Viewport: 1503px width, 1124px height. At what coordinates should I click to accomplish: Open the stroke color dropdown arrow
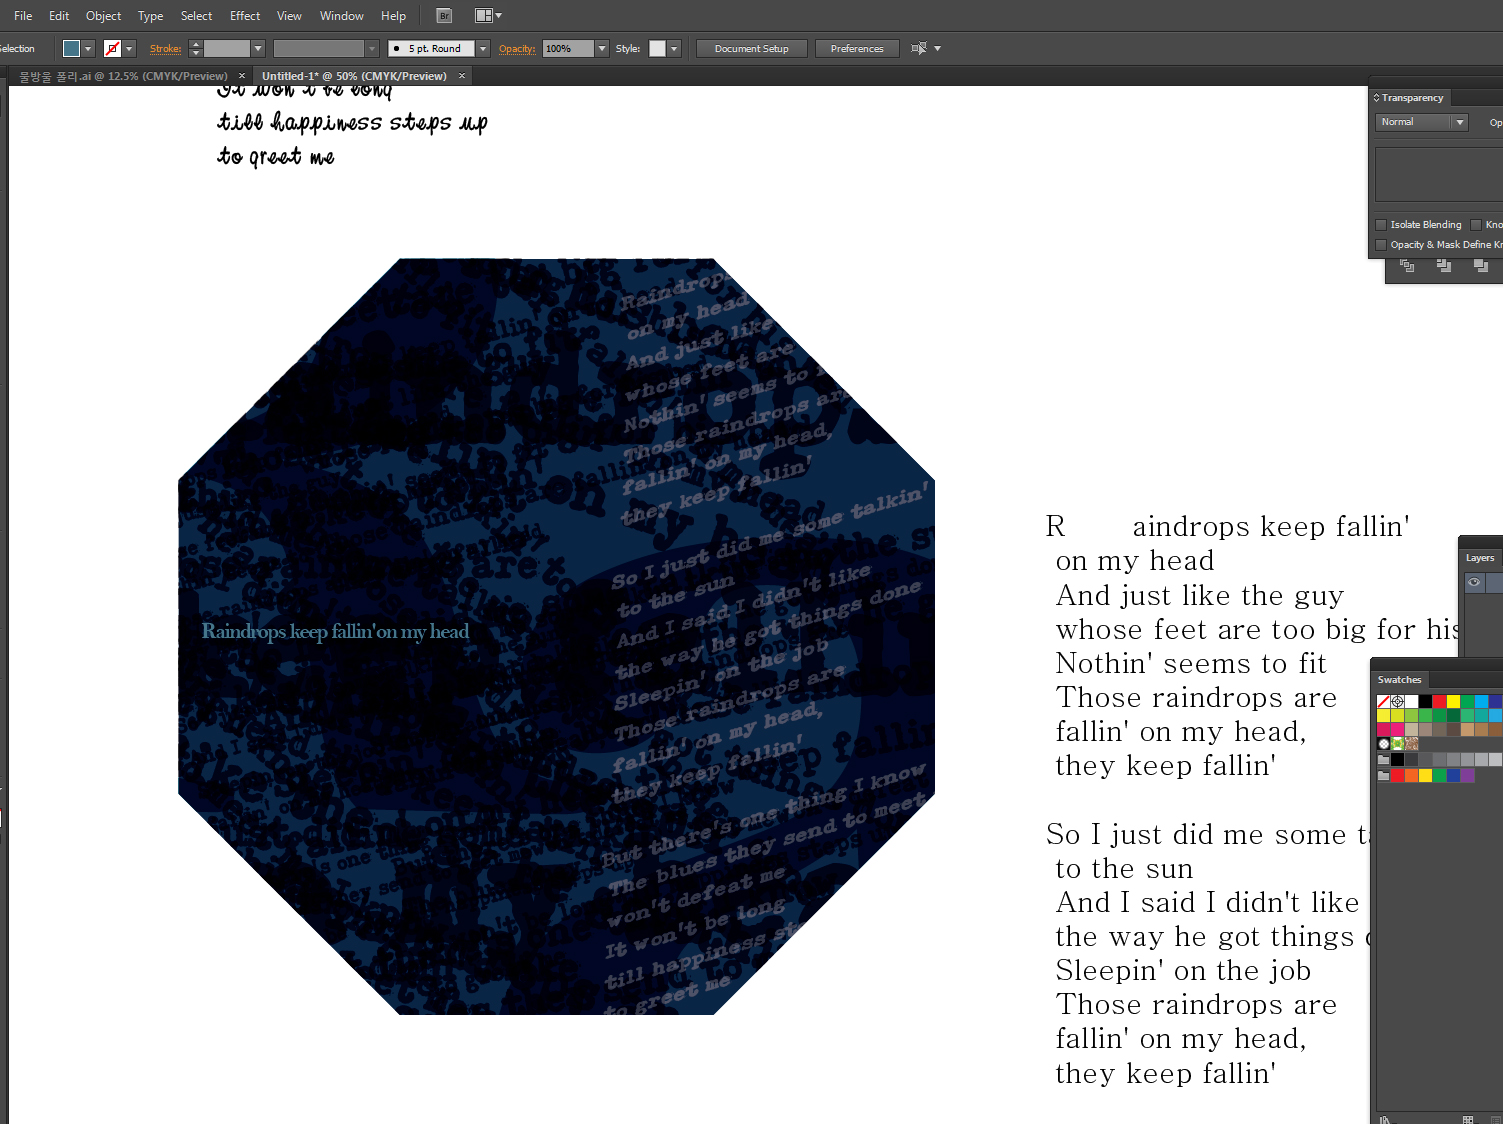tap(129, 48)
